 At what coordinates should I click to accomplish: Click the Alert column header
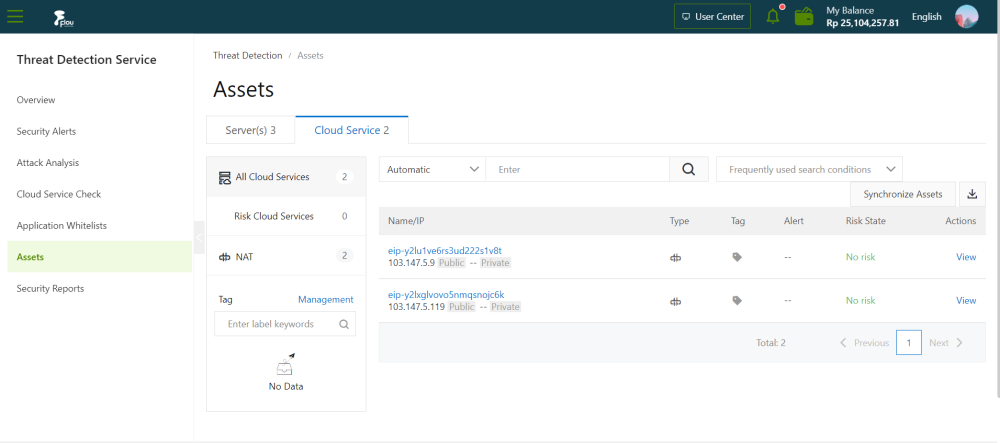click(793, 221)
